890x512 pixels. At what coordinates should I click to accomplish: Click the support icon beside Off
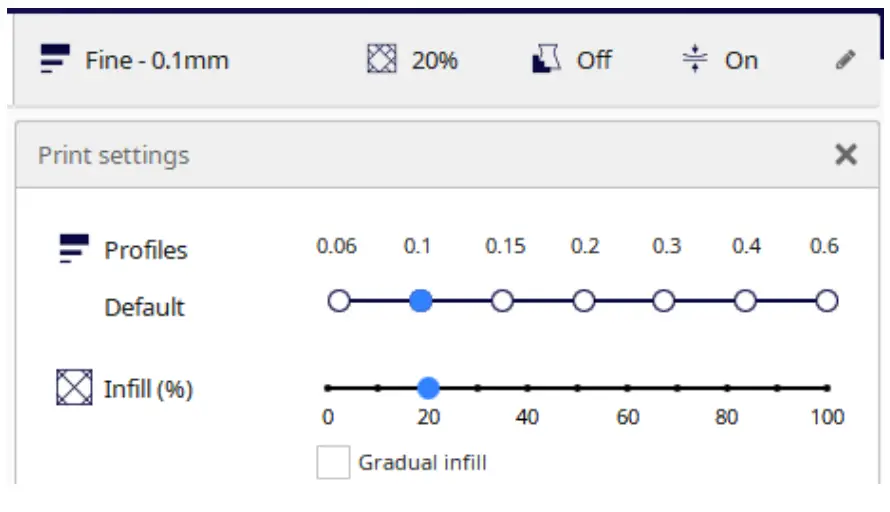pos(544,60)
